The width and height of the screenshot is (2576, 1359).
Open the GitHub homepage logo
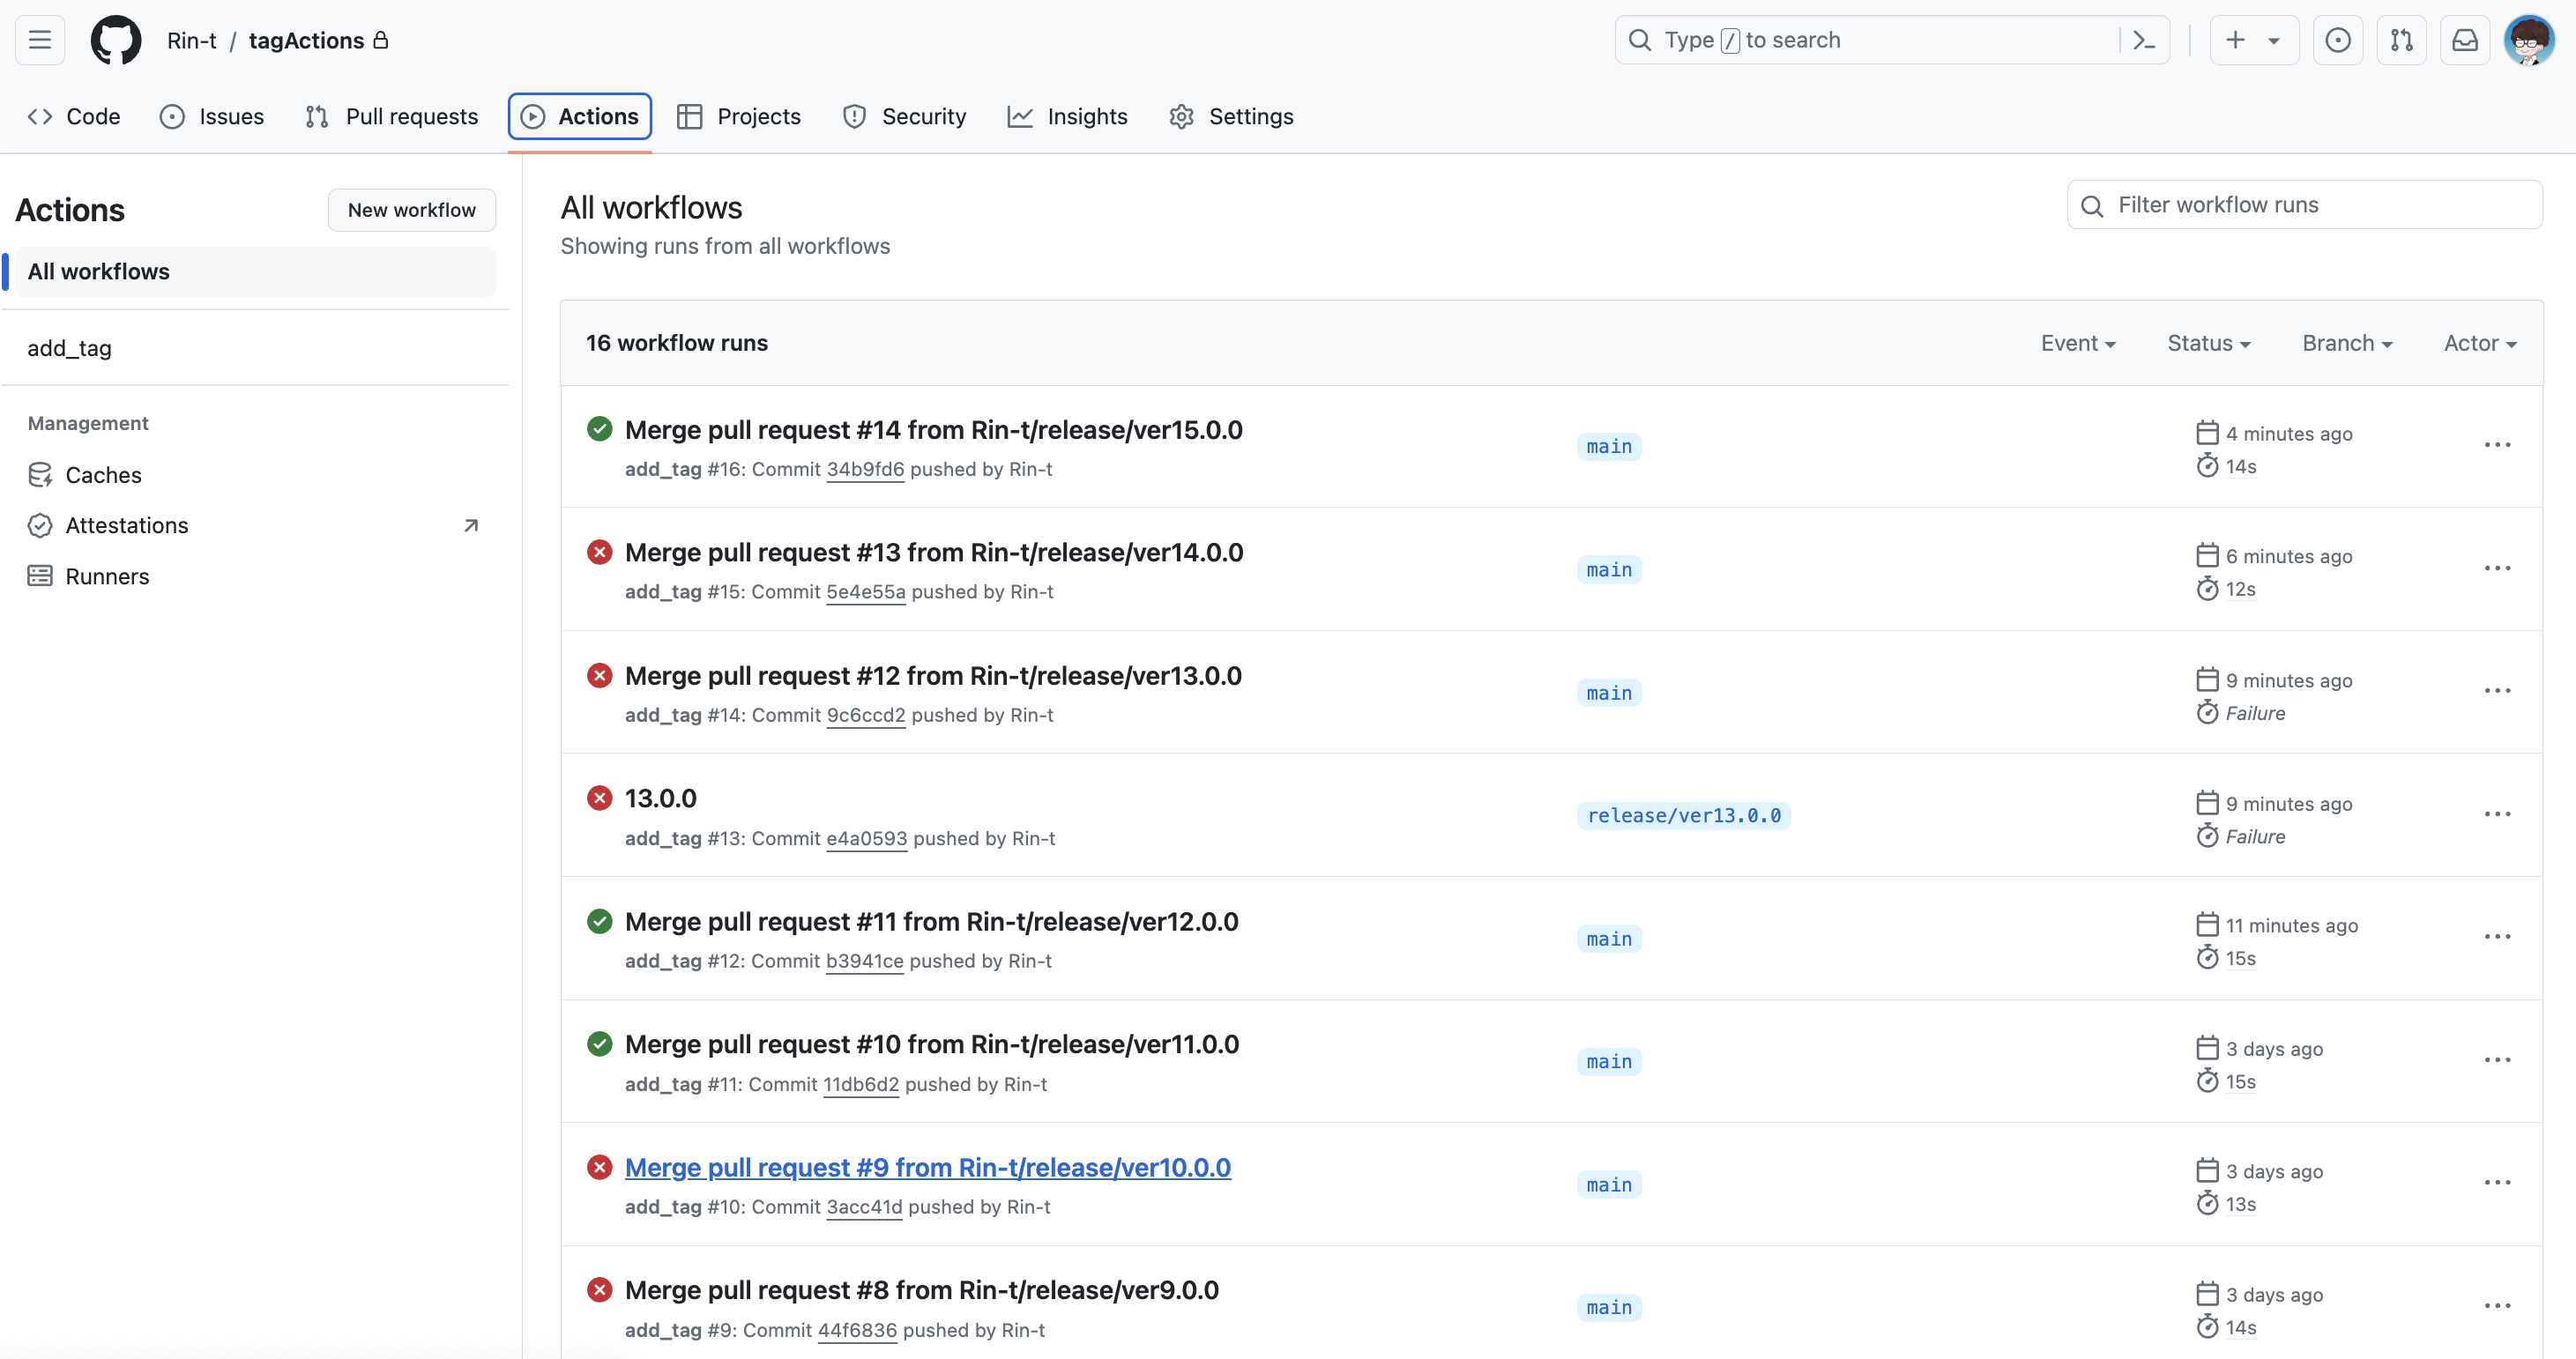115,40
